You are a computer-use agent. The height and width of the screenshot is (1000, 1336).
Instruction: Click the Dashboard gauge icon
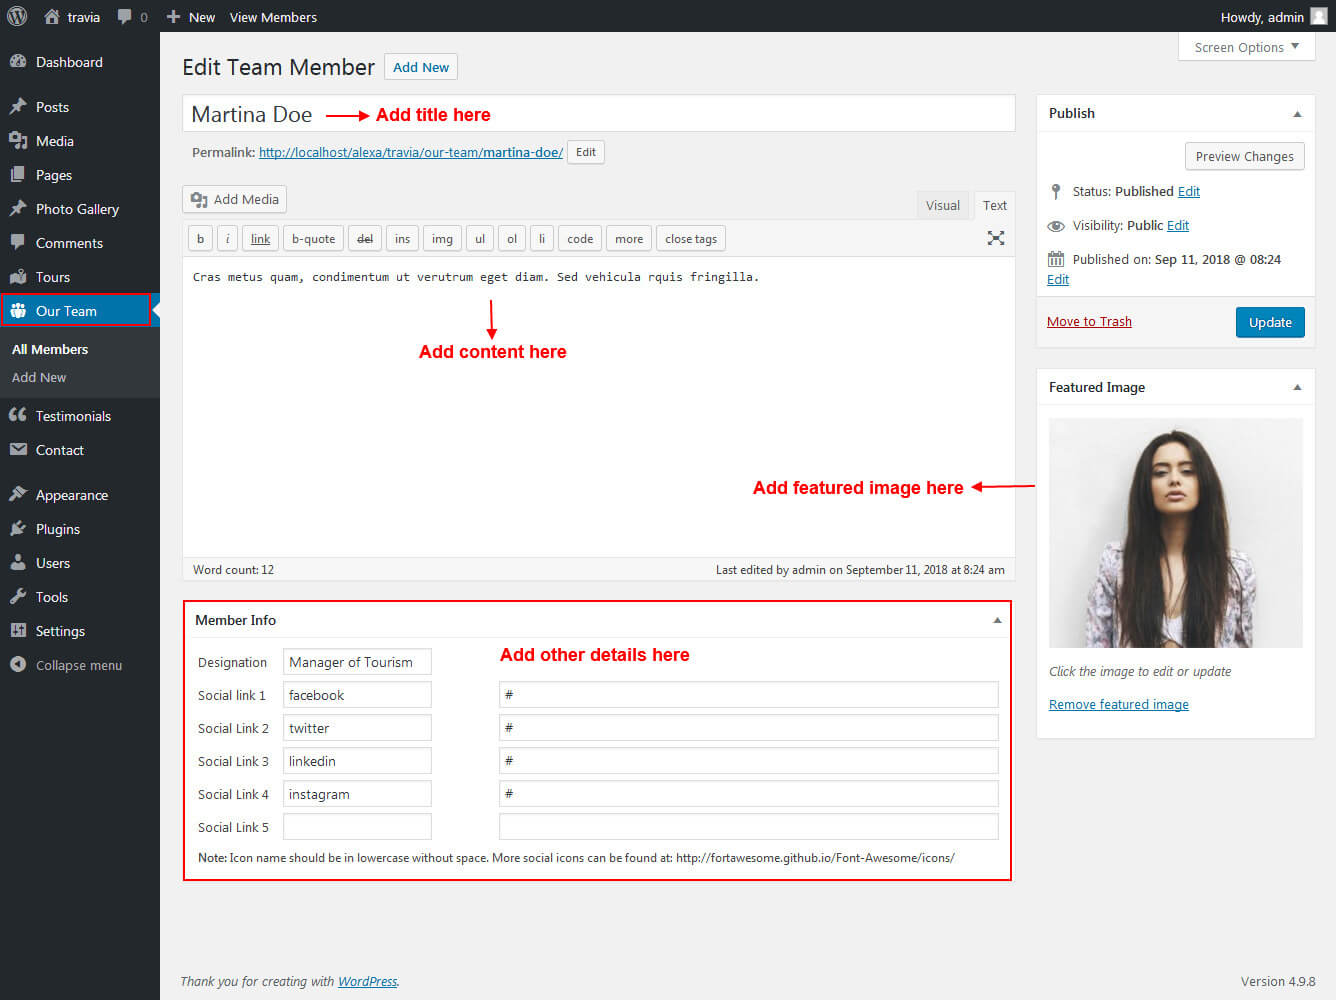click(x=18, y=61)
